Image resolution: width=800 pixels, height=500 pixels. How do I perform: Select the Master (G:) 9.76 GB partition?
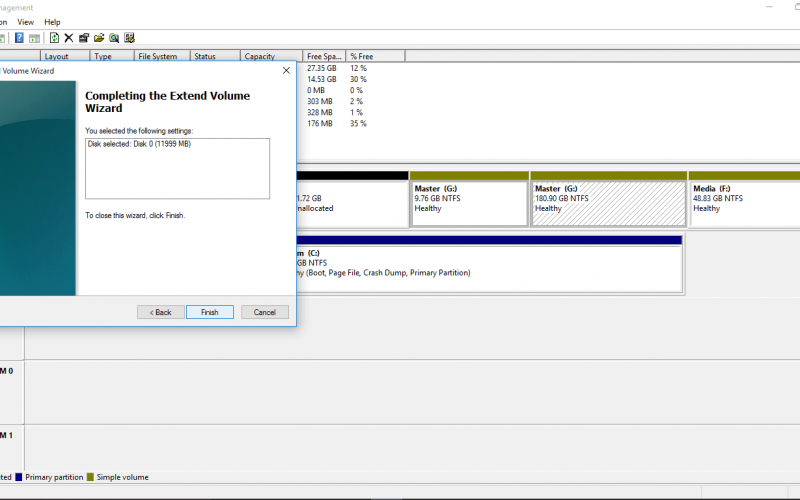pos(469,204)
